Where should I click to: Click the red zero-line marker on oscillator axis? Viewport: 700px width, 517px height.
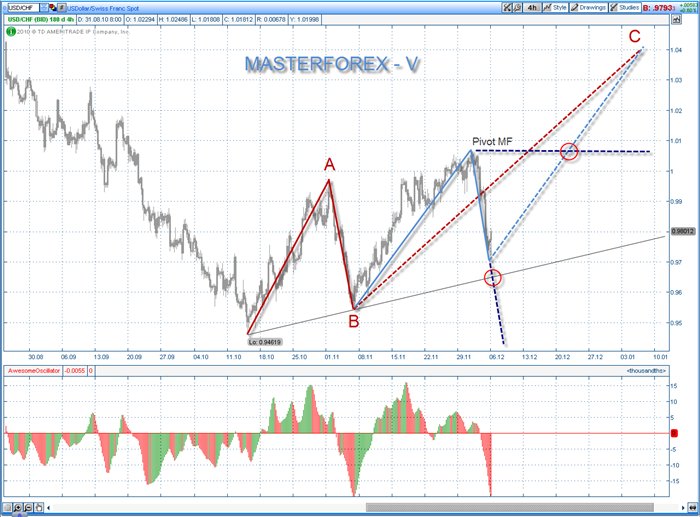(674, 433)
